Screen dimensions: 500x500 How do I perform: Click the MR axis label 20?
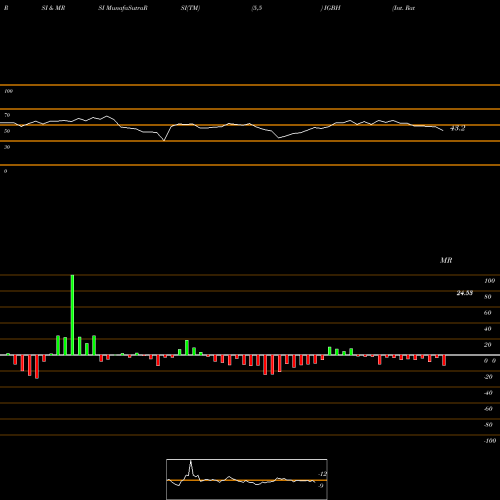click(488, 345)
